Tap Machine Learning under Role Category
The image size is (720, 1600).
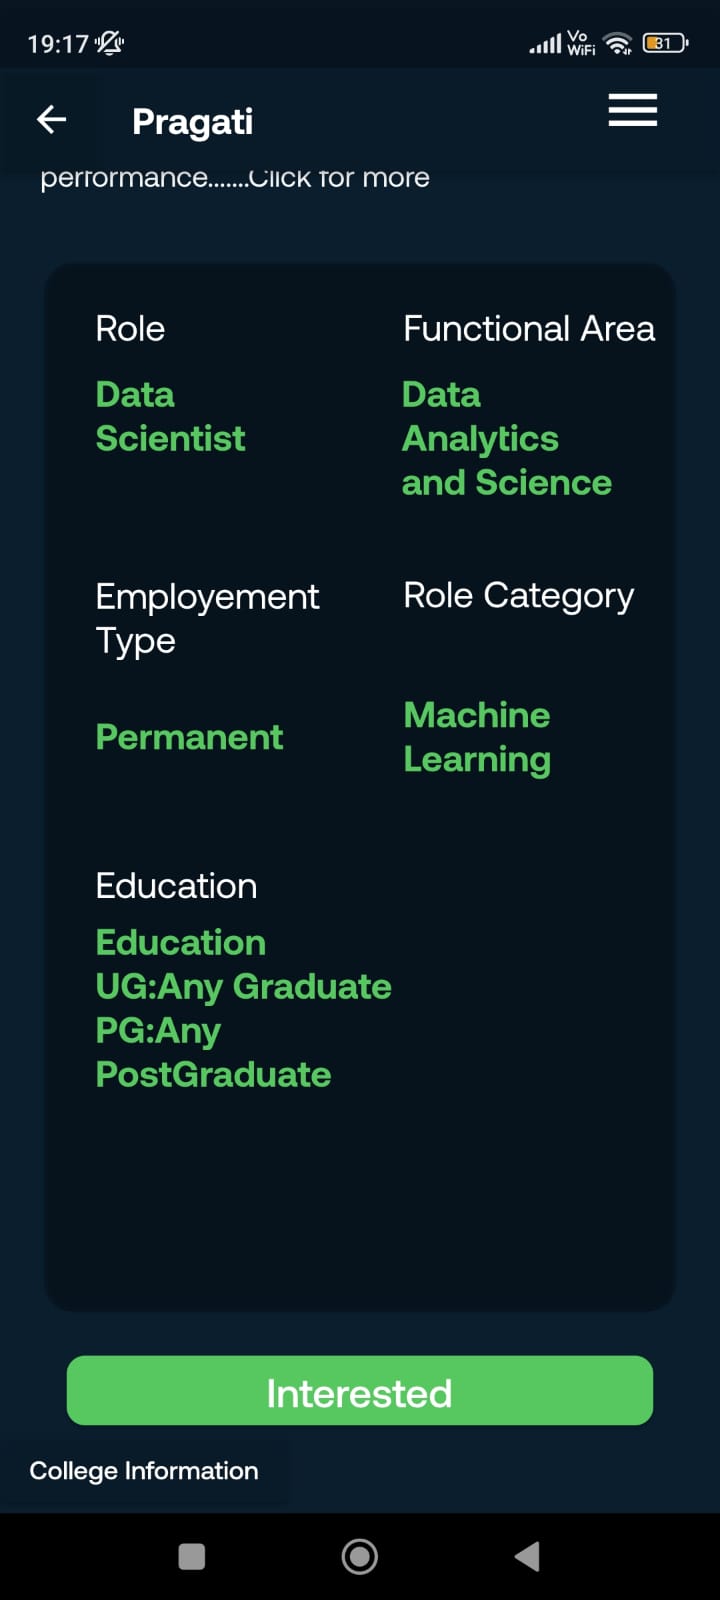pos(476,737)
